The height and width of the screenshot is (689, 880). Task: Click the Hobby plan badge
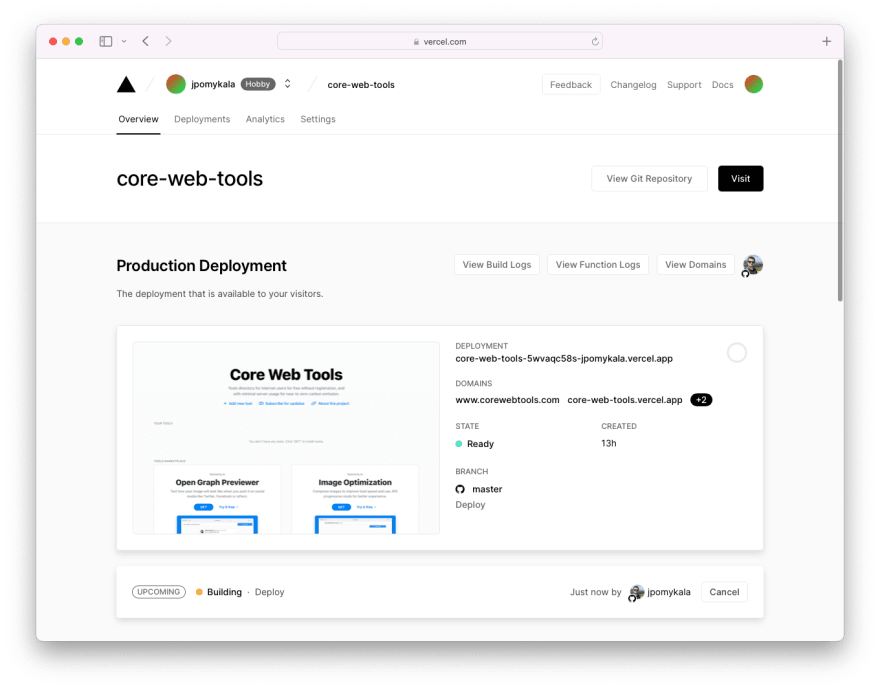(x=258, y=84)
